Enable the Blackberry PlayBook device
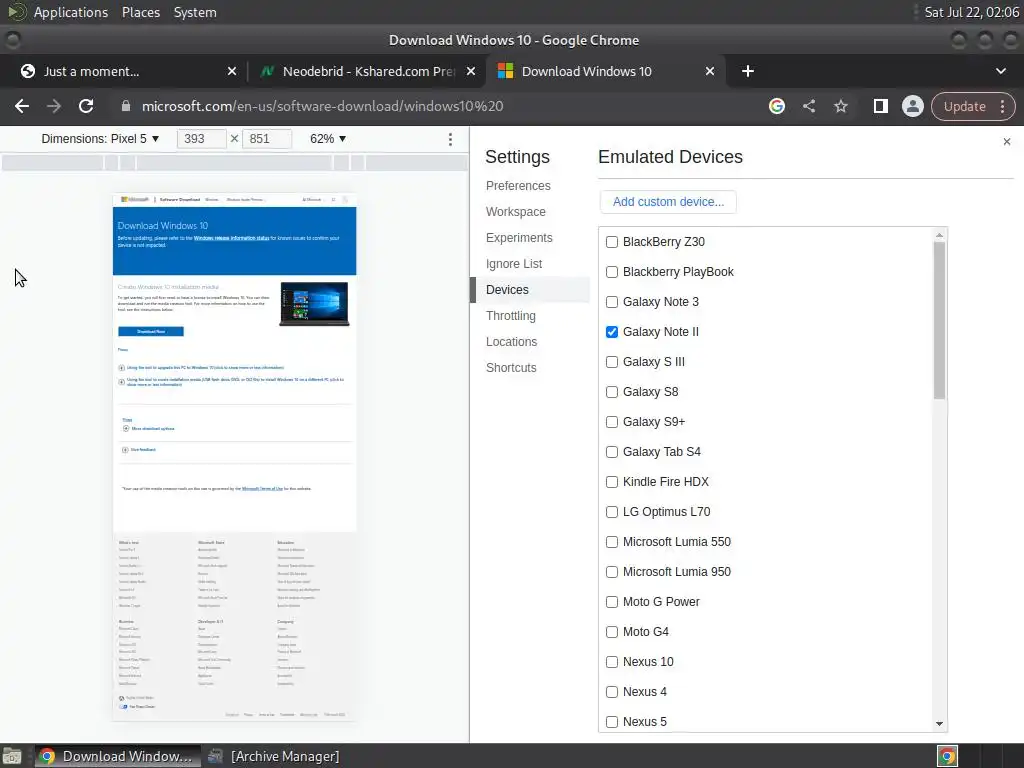This screenshot has height=768, width=1024. coord(612,272)
